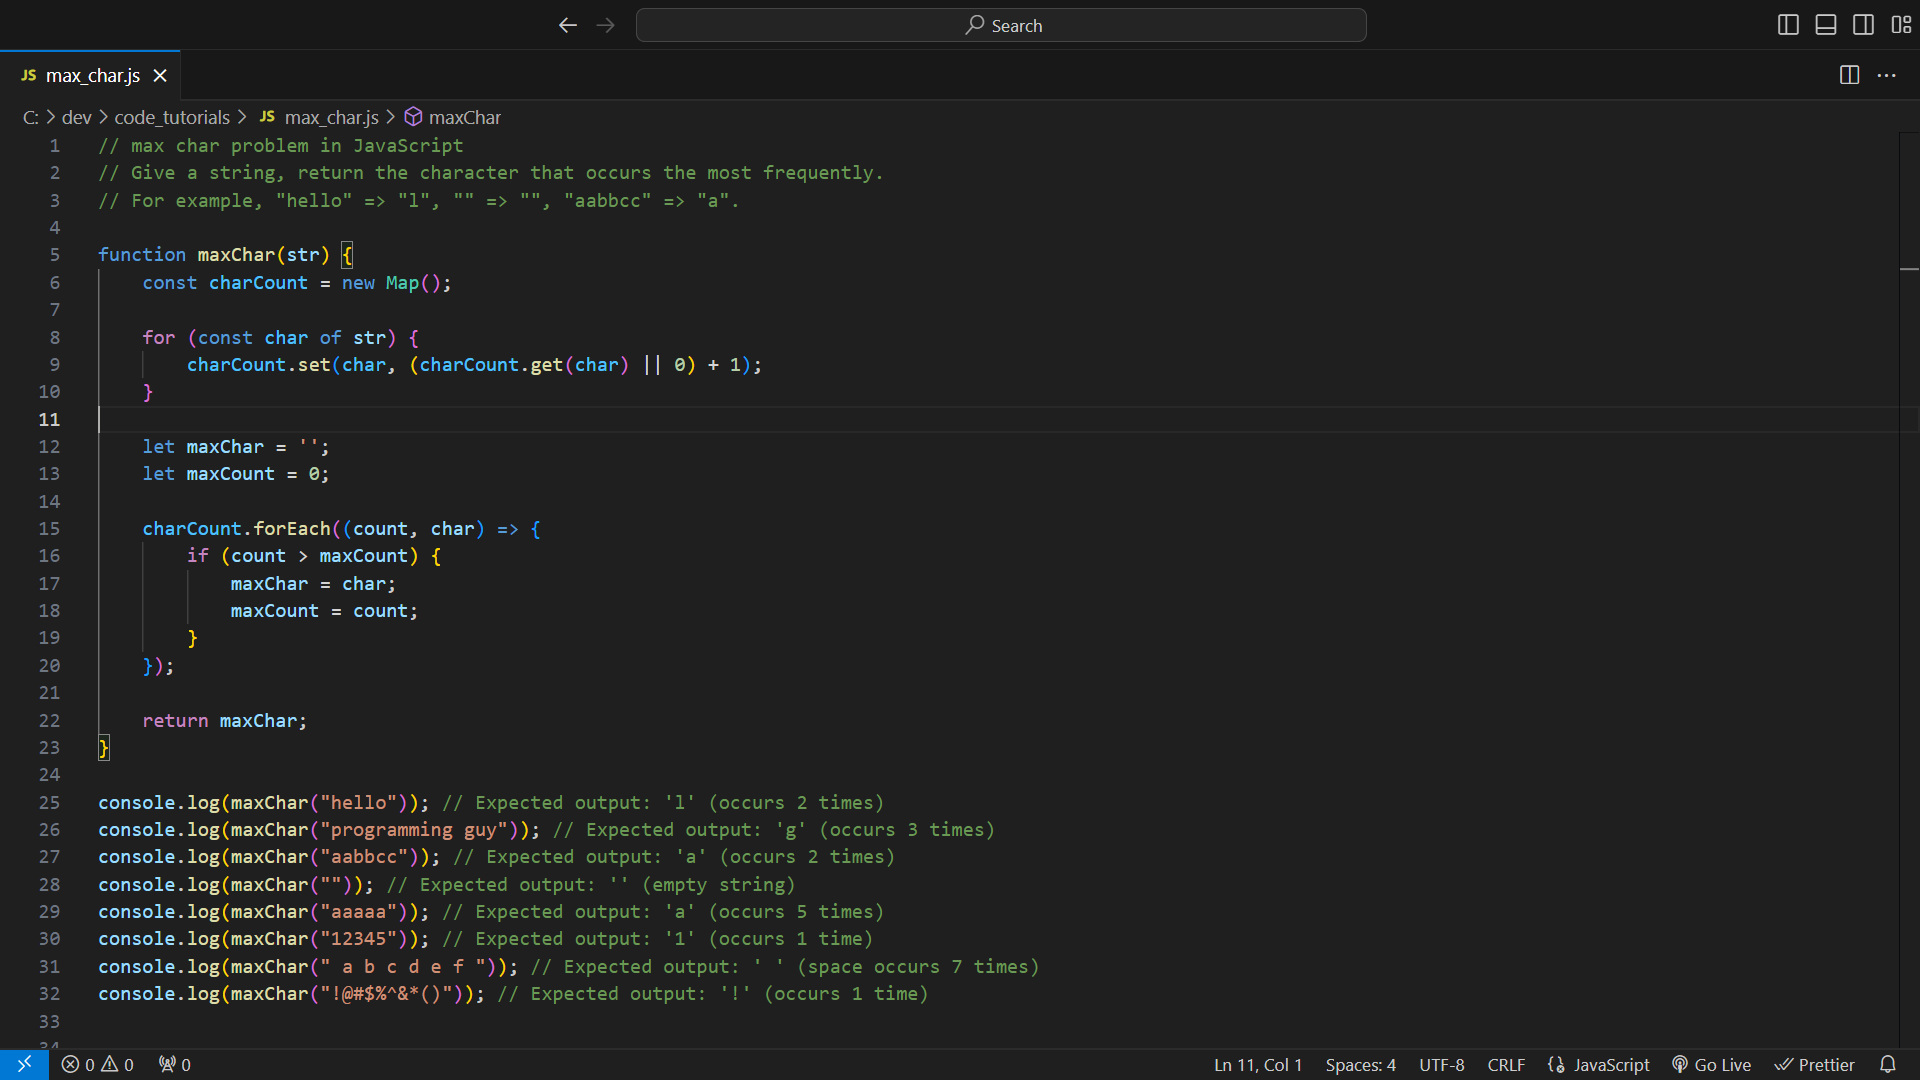Screen dimensions: 1920x1080
Task: Click console.log line with "12345"
Action: pyautogui.click(x=485, y=939)
